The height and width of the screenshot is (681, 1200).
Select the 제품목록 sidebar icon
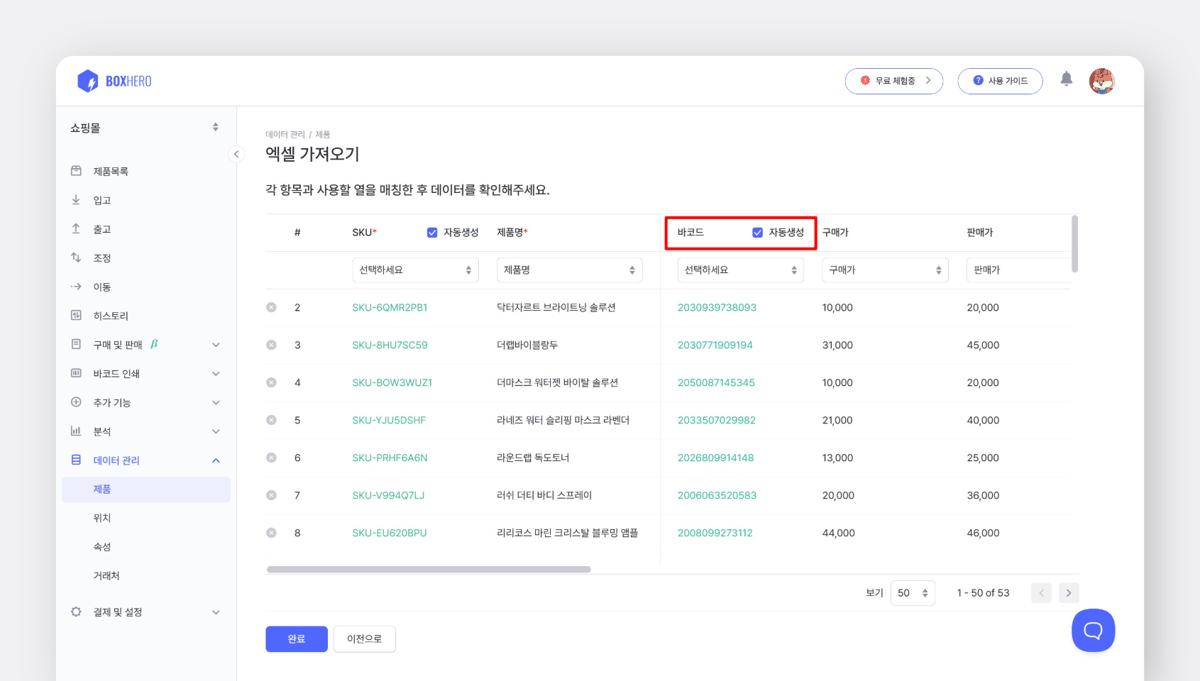click(78, 170)
